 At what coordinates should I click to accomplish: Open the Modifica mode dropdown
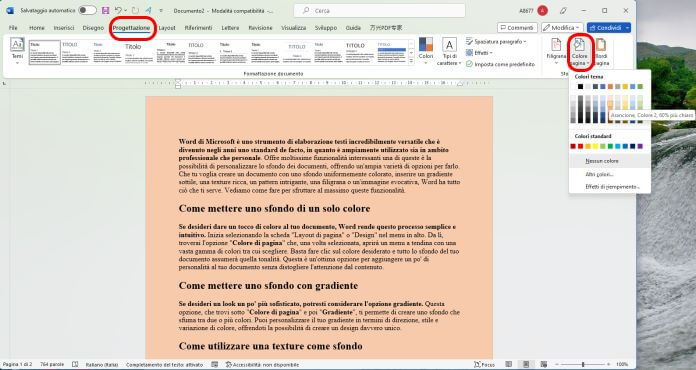(x=562, y=28)
